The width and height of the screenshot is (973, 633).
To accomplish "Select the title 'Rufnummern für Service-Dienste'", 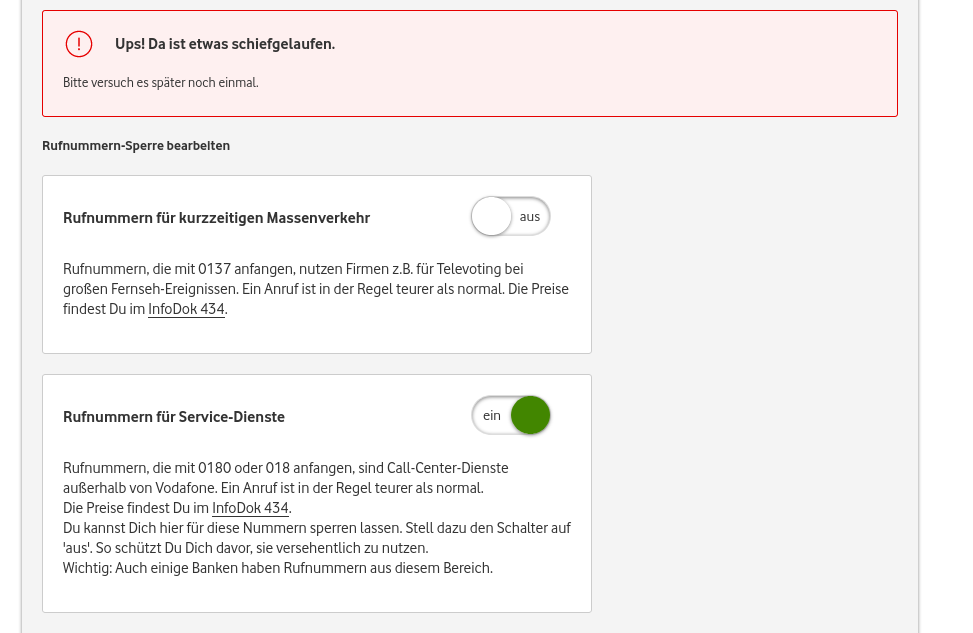I will pos(174,417).
